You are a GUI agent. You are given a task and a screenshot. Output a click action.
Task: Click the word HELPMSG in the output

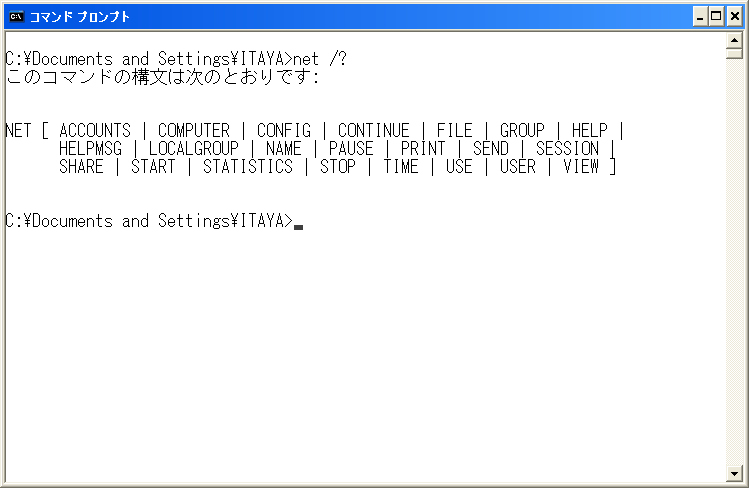tap(90, 149)
